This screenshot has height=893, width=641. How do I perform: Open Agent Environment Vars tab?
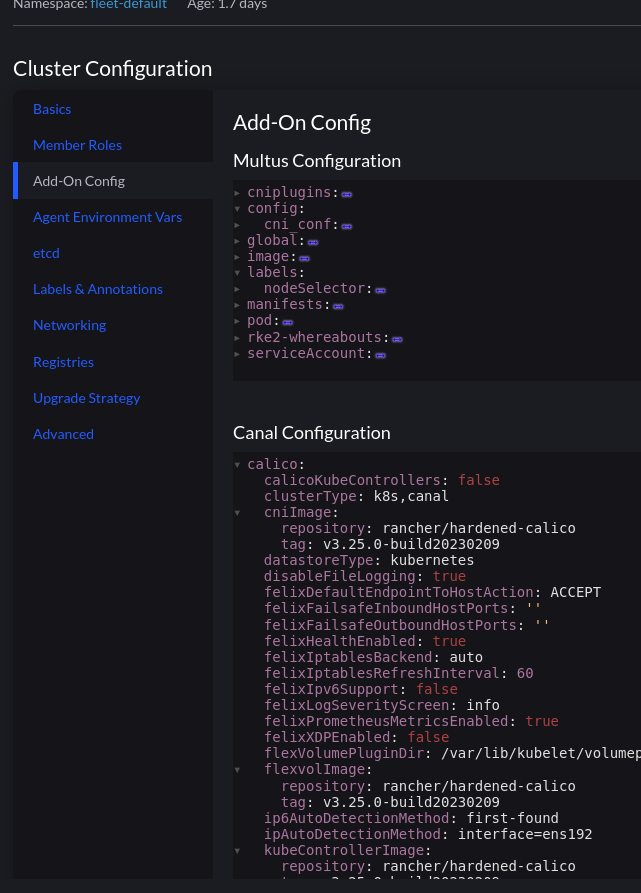click(108, 217)
